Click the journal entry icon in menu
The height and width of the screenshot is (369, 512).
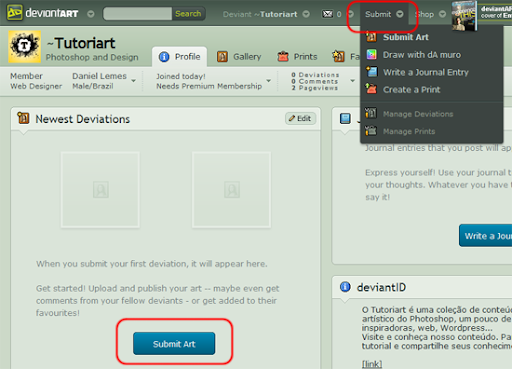(x=371, y=72)
